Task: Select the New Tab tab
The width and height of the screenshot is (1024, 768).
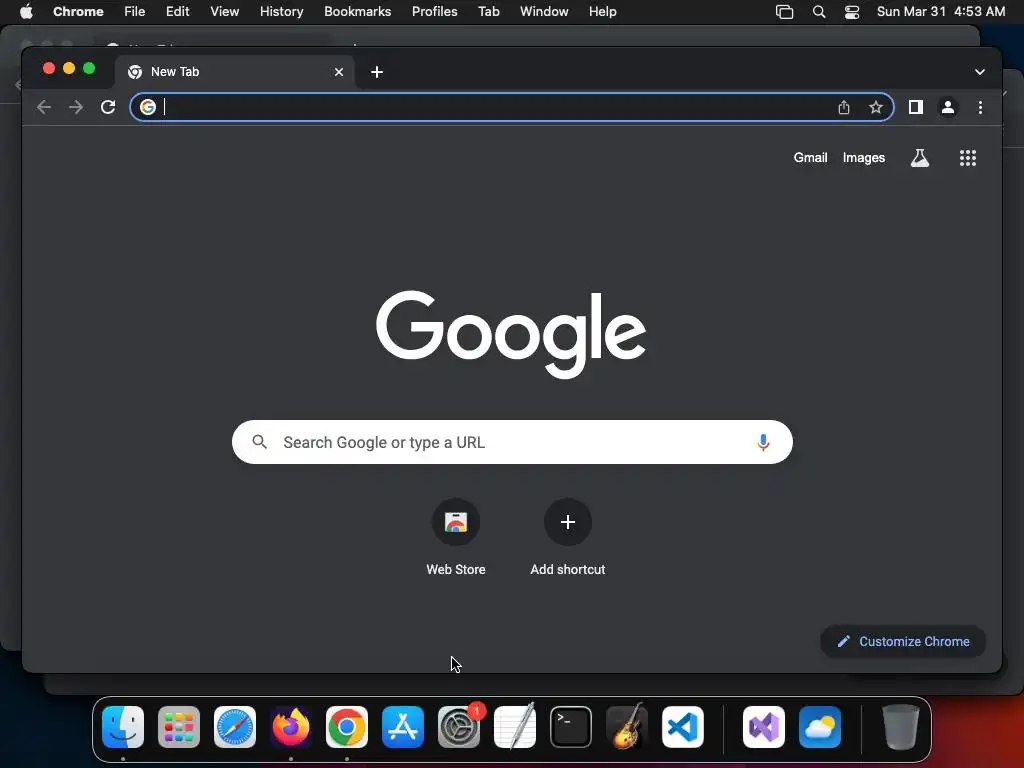Action: [235, 72]
